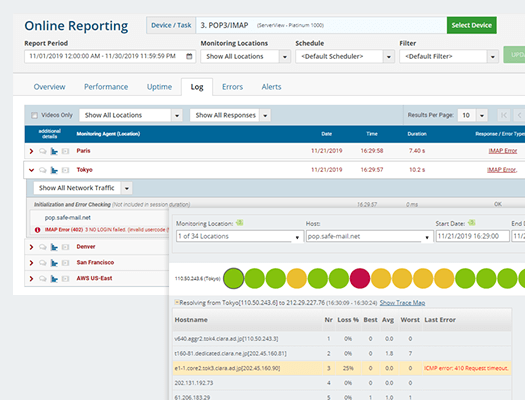Click the Start Date 11/21/2019 16:29:00 field
The image size is (525, 400).
472,236
